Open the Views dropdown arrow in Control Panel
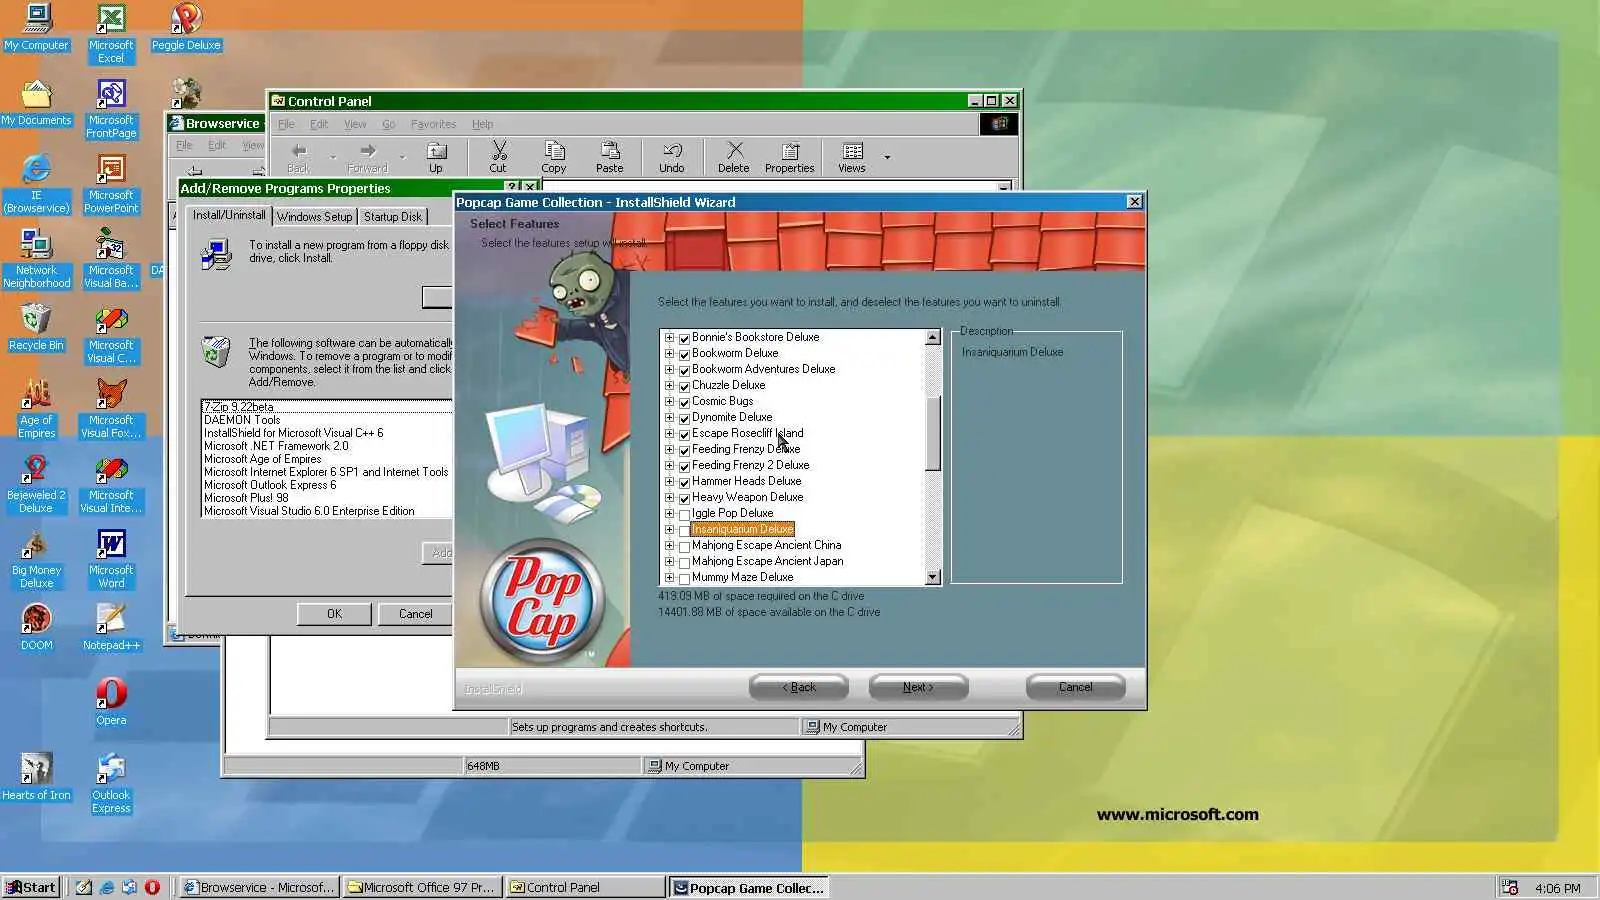The height and width of the screenshot is (900, 1600). 887,157
